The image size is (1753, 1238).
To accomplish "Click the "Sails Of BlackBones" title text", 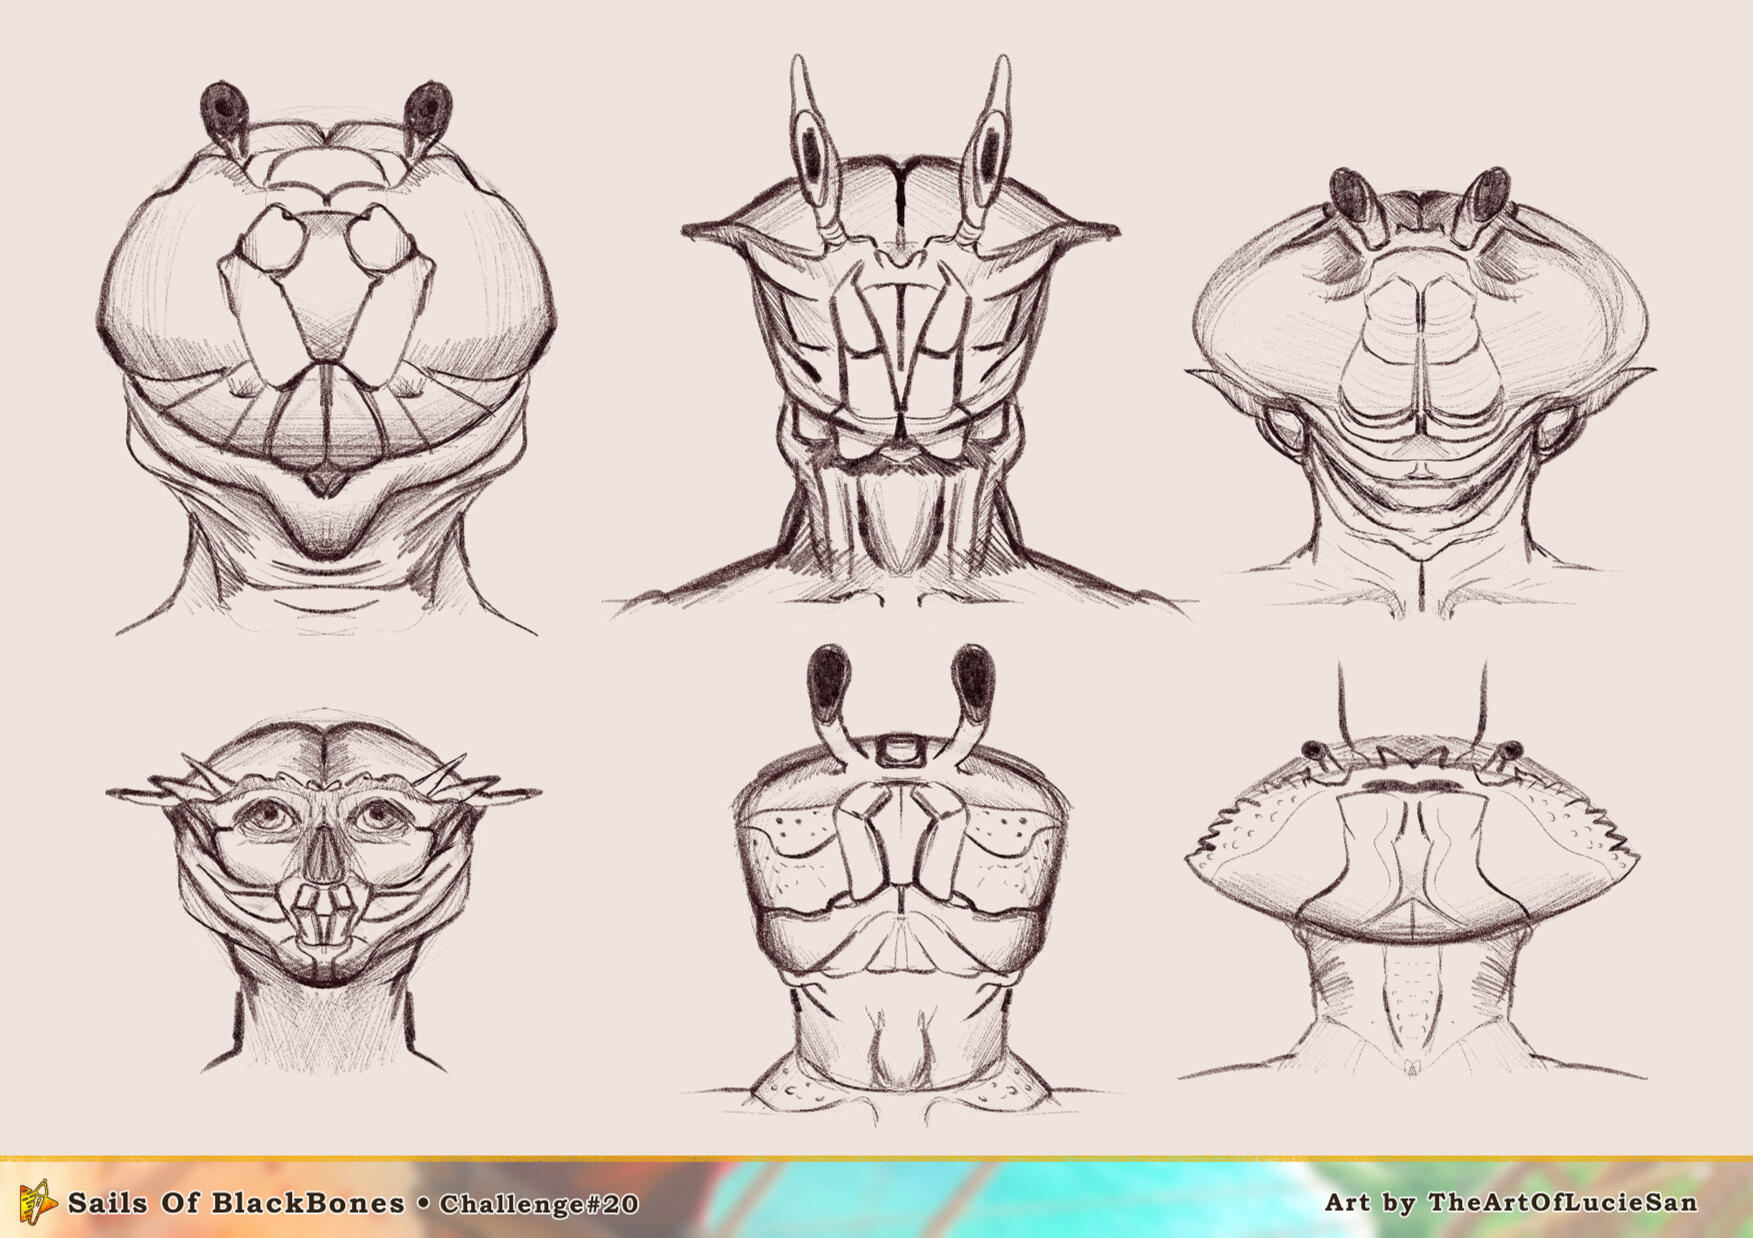I will coord(236,1202).
